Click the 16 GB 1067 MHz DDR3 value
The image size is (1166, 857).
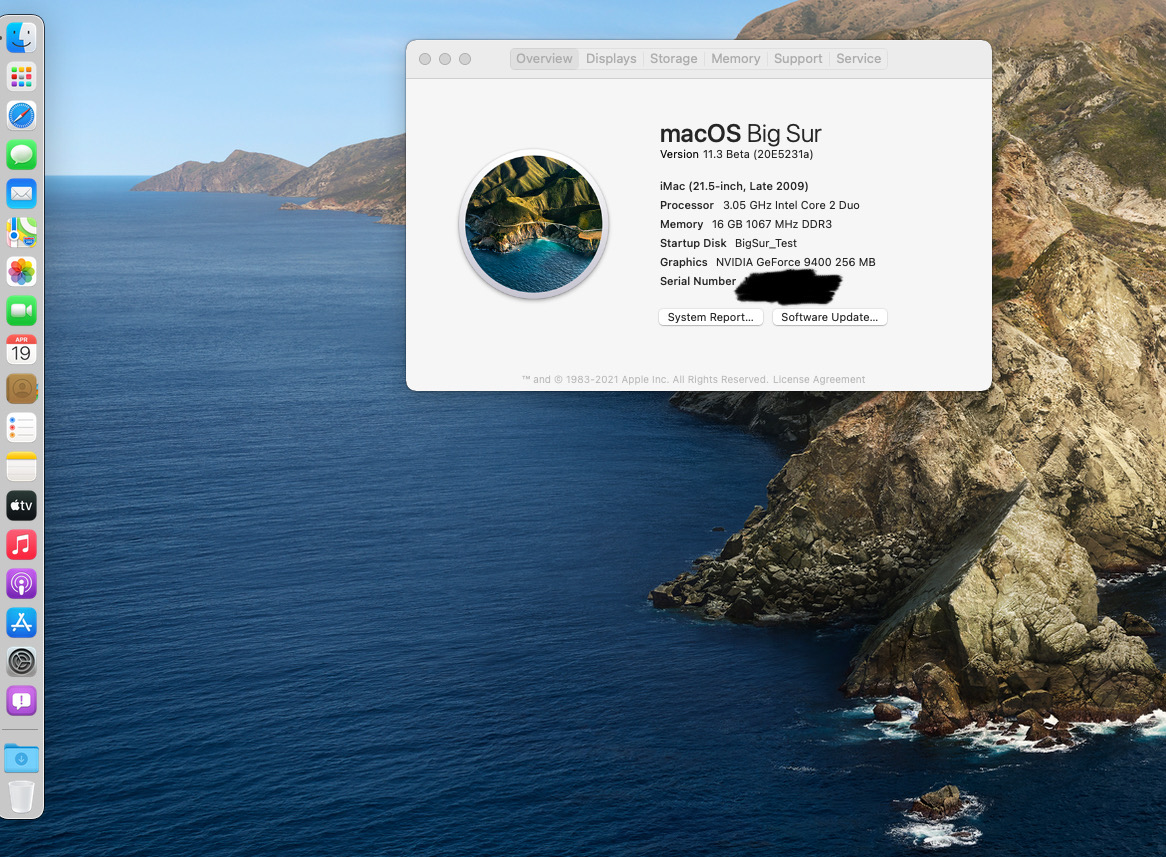click(x=772, y=224)
